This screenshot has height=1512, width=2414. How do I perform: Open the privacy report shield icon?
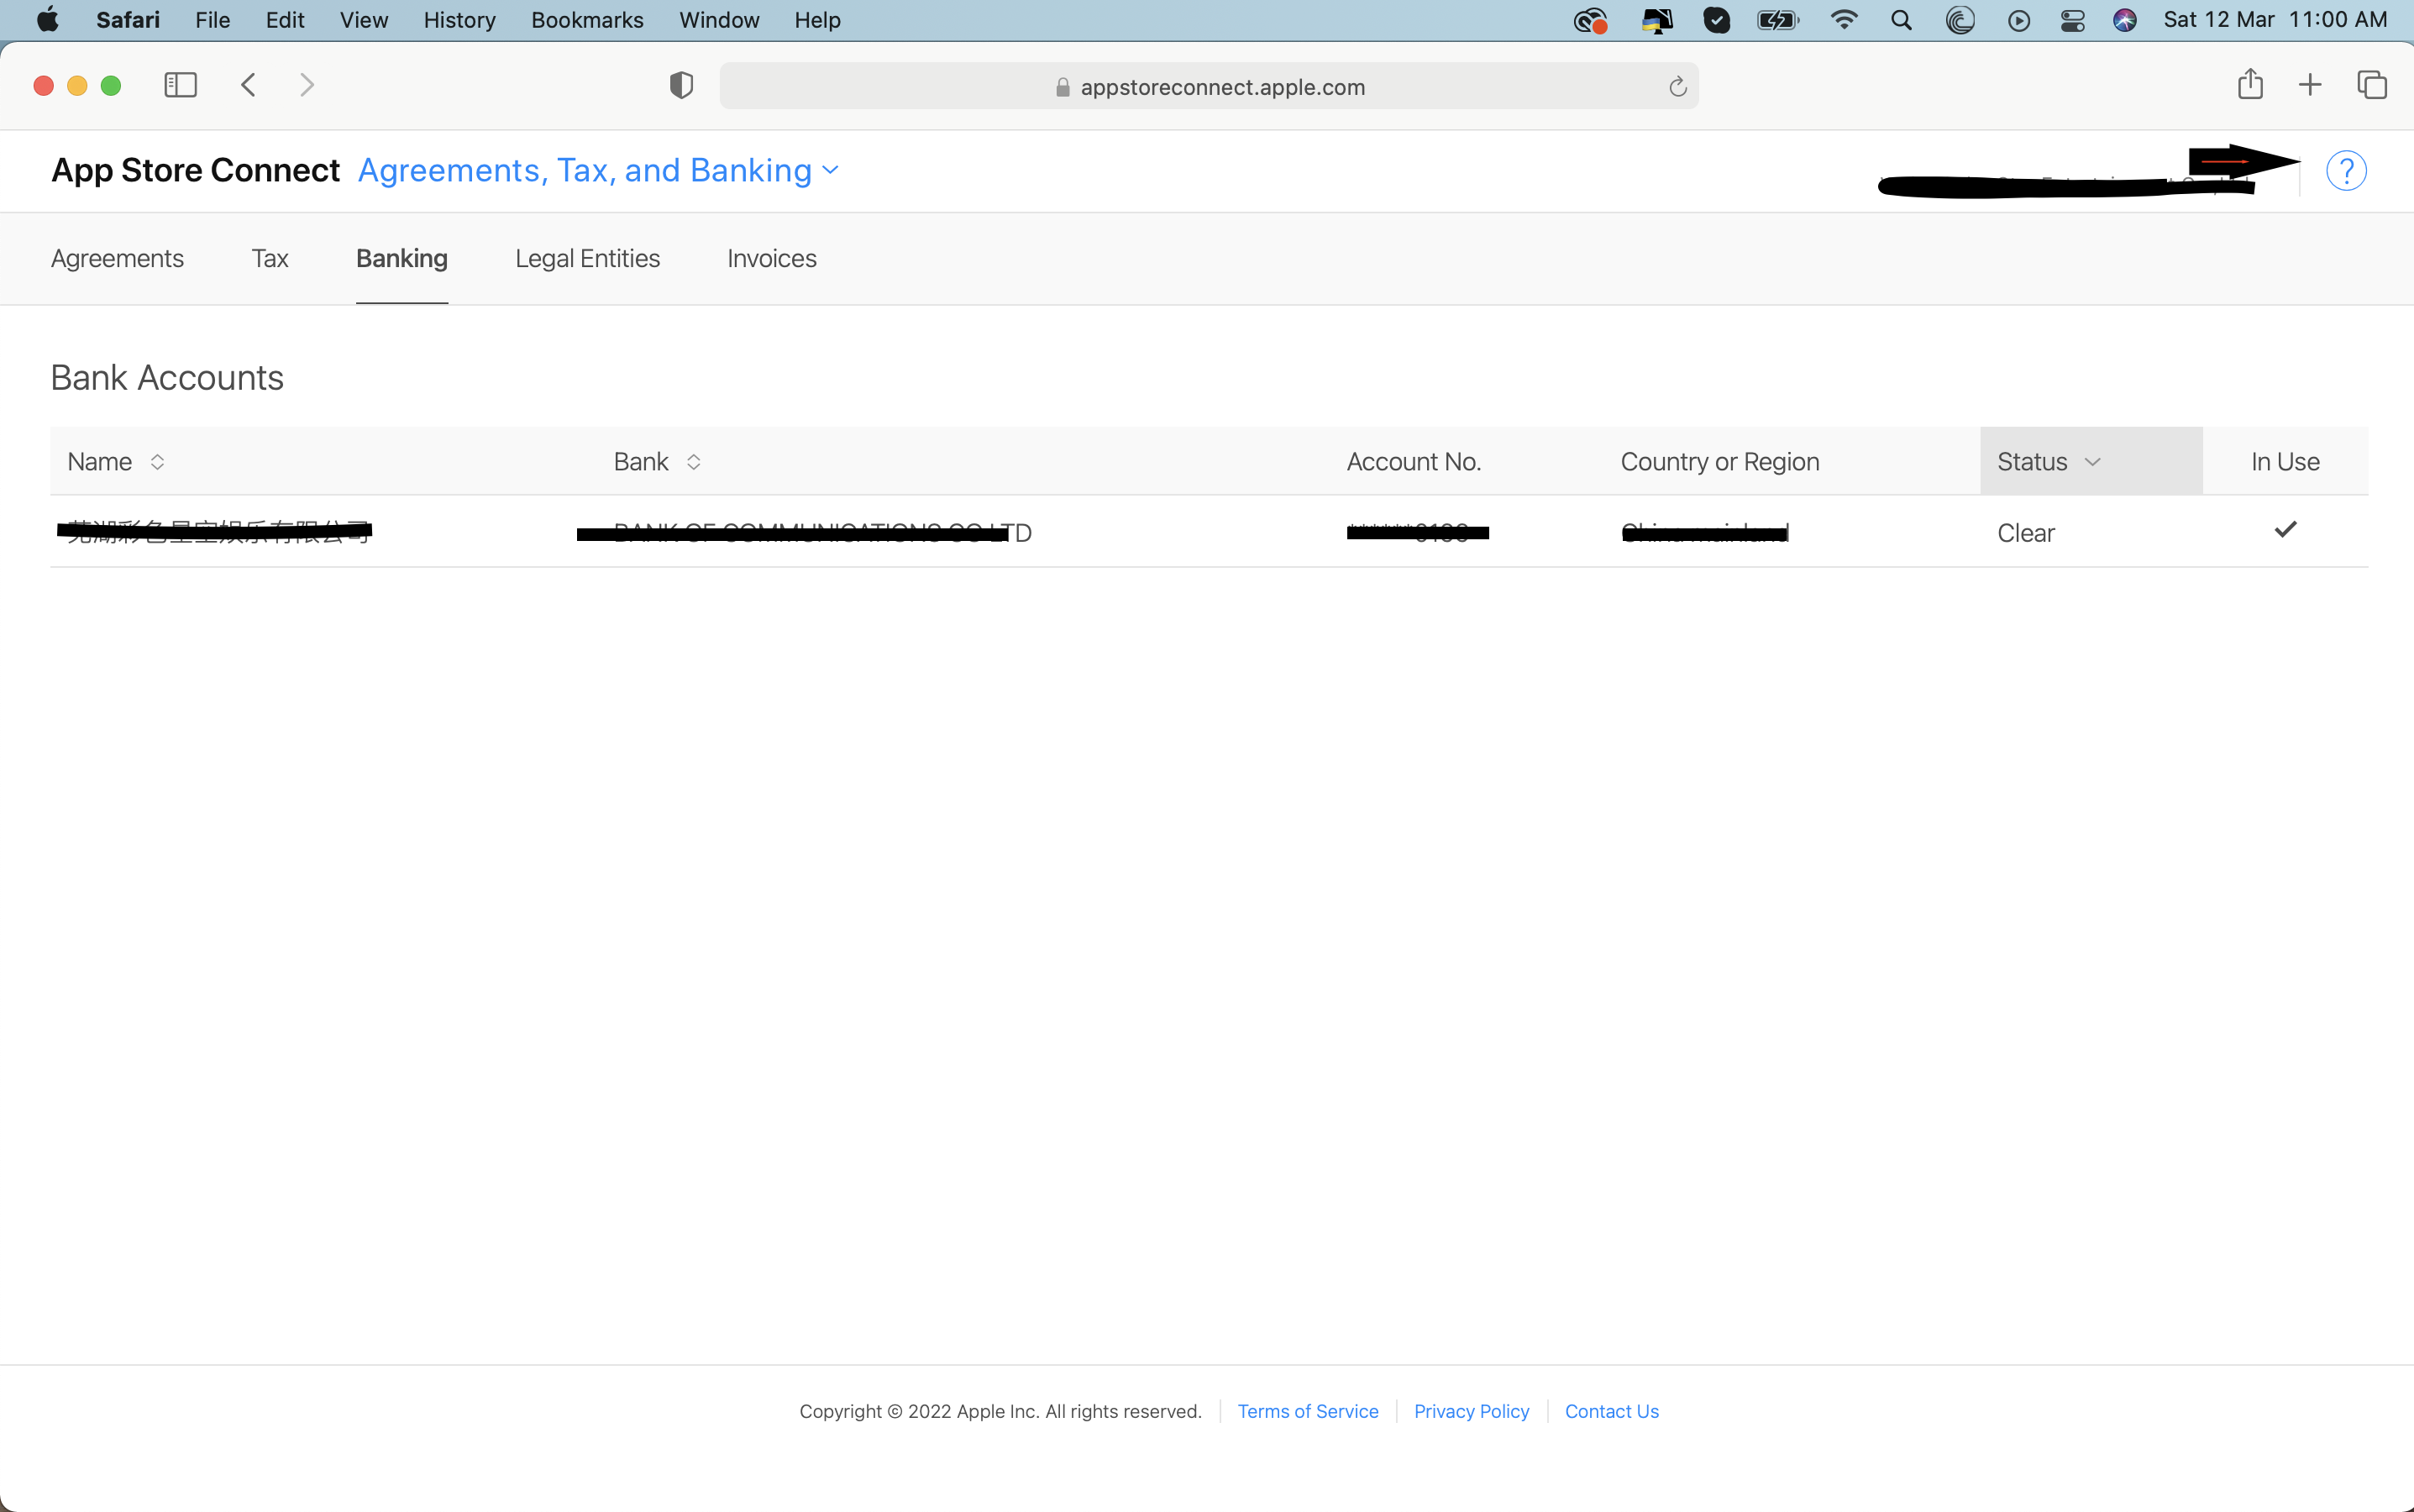pyautogui.click(x=681, y=86)
